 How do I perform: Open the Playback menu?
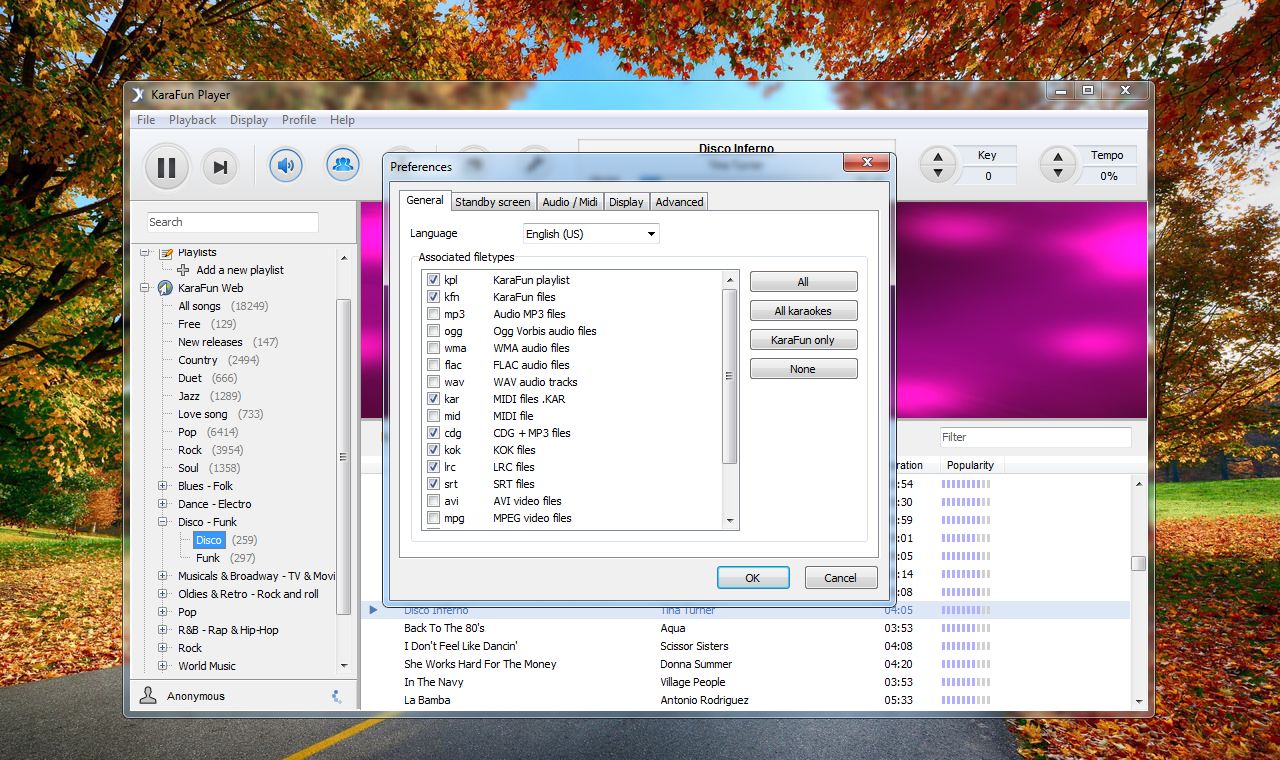192,120
